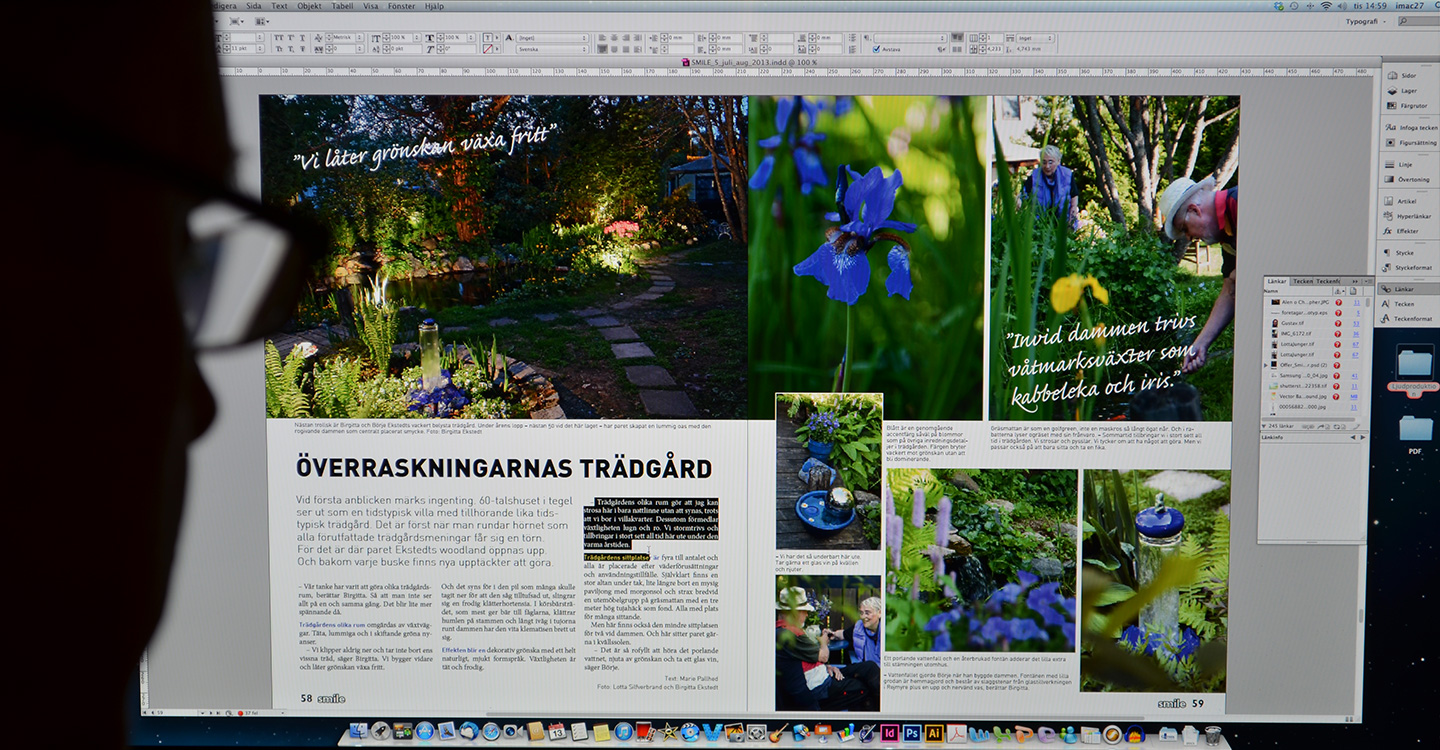The width and height of the screenshot is (1440, 750).
Task: Click page link 11 for Alen o Ch...pher.JPG
Action: (x=1356, y=302)
